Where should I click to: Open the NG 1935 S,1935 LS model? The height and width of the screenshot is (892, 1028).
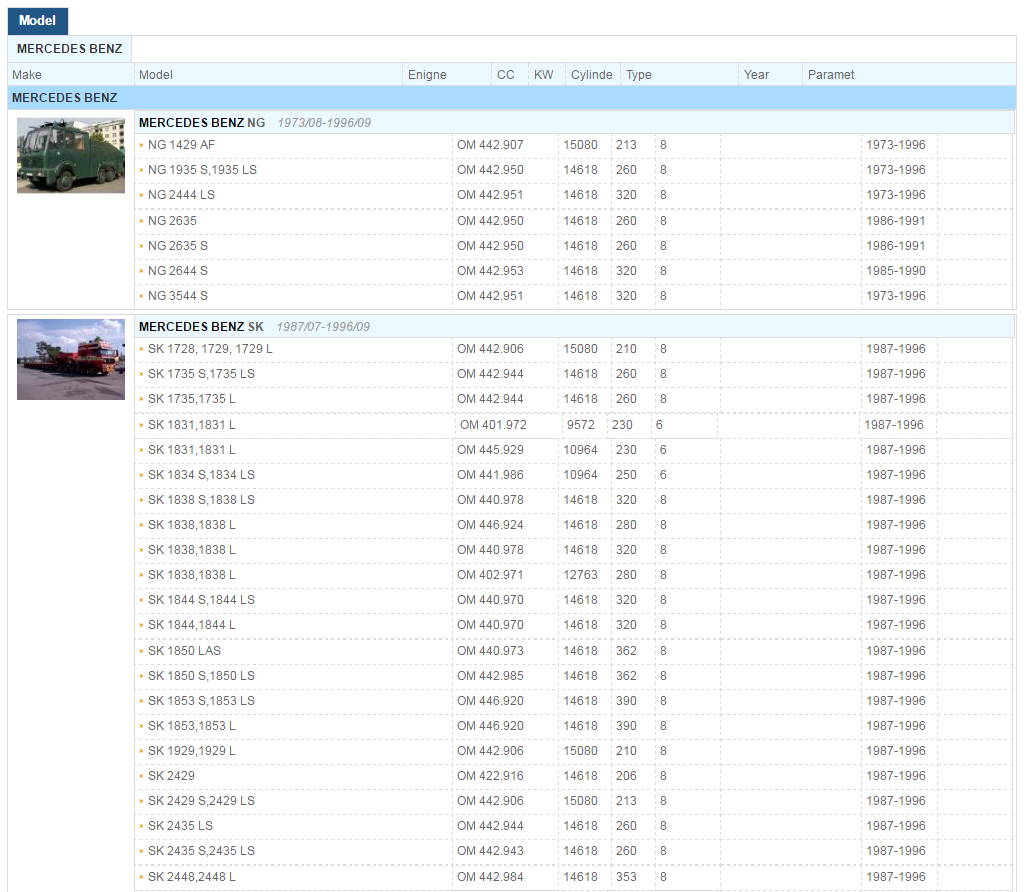[202, 170]
